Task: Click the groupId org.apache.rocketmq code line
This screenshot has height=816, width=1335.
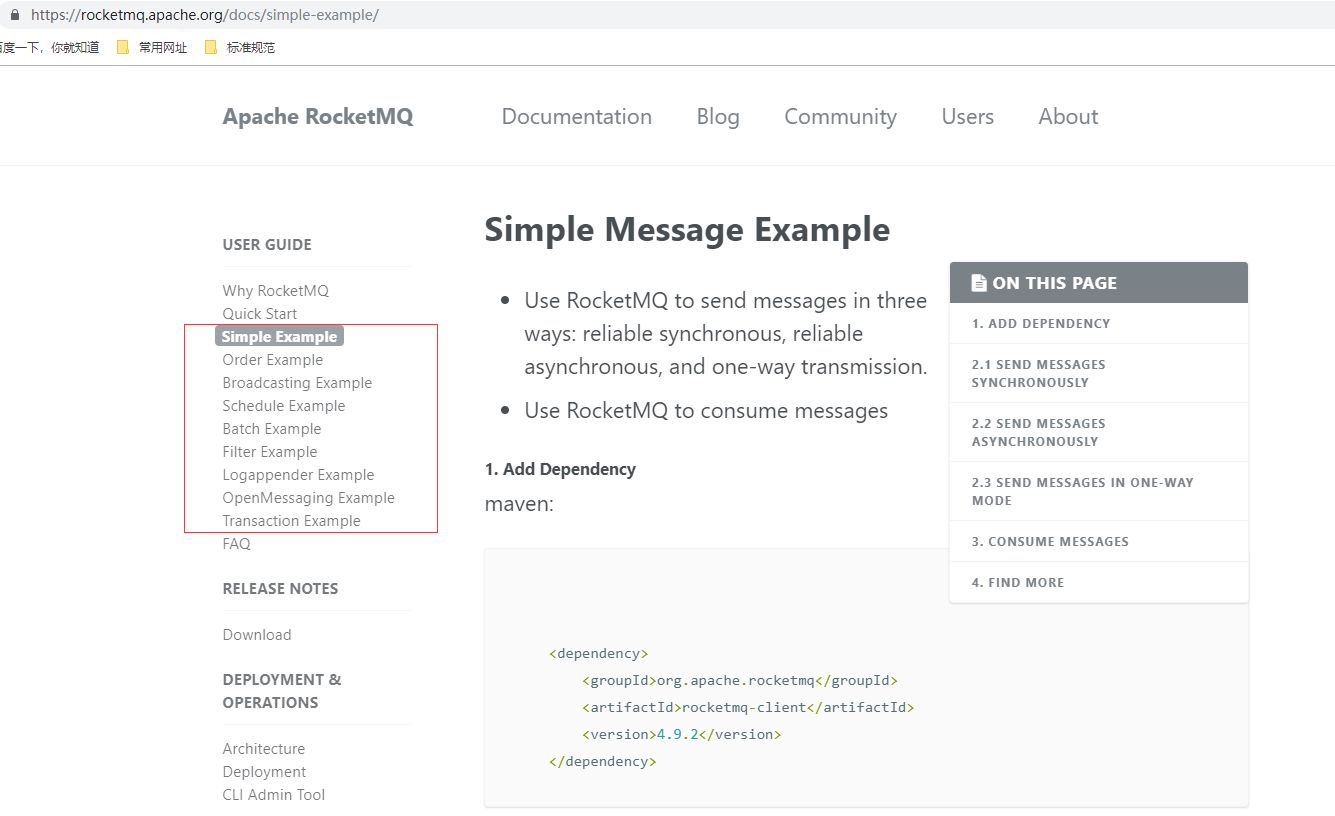Action: (x=740, y=681)
